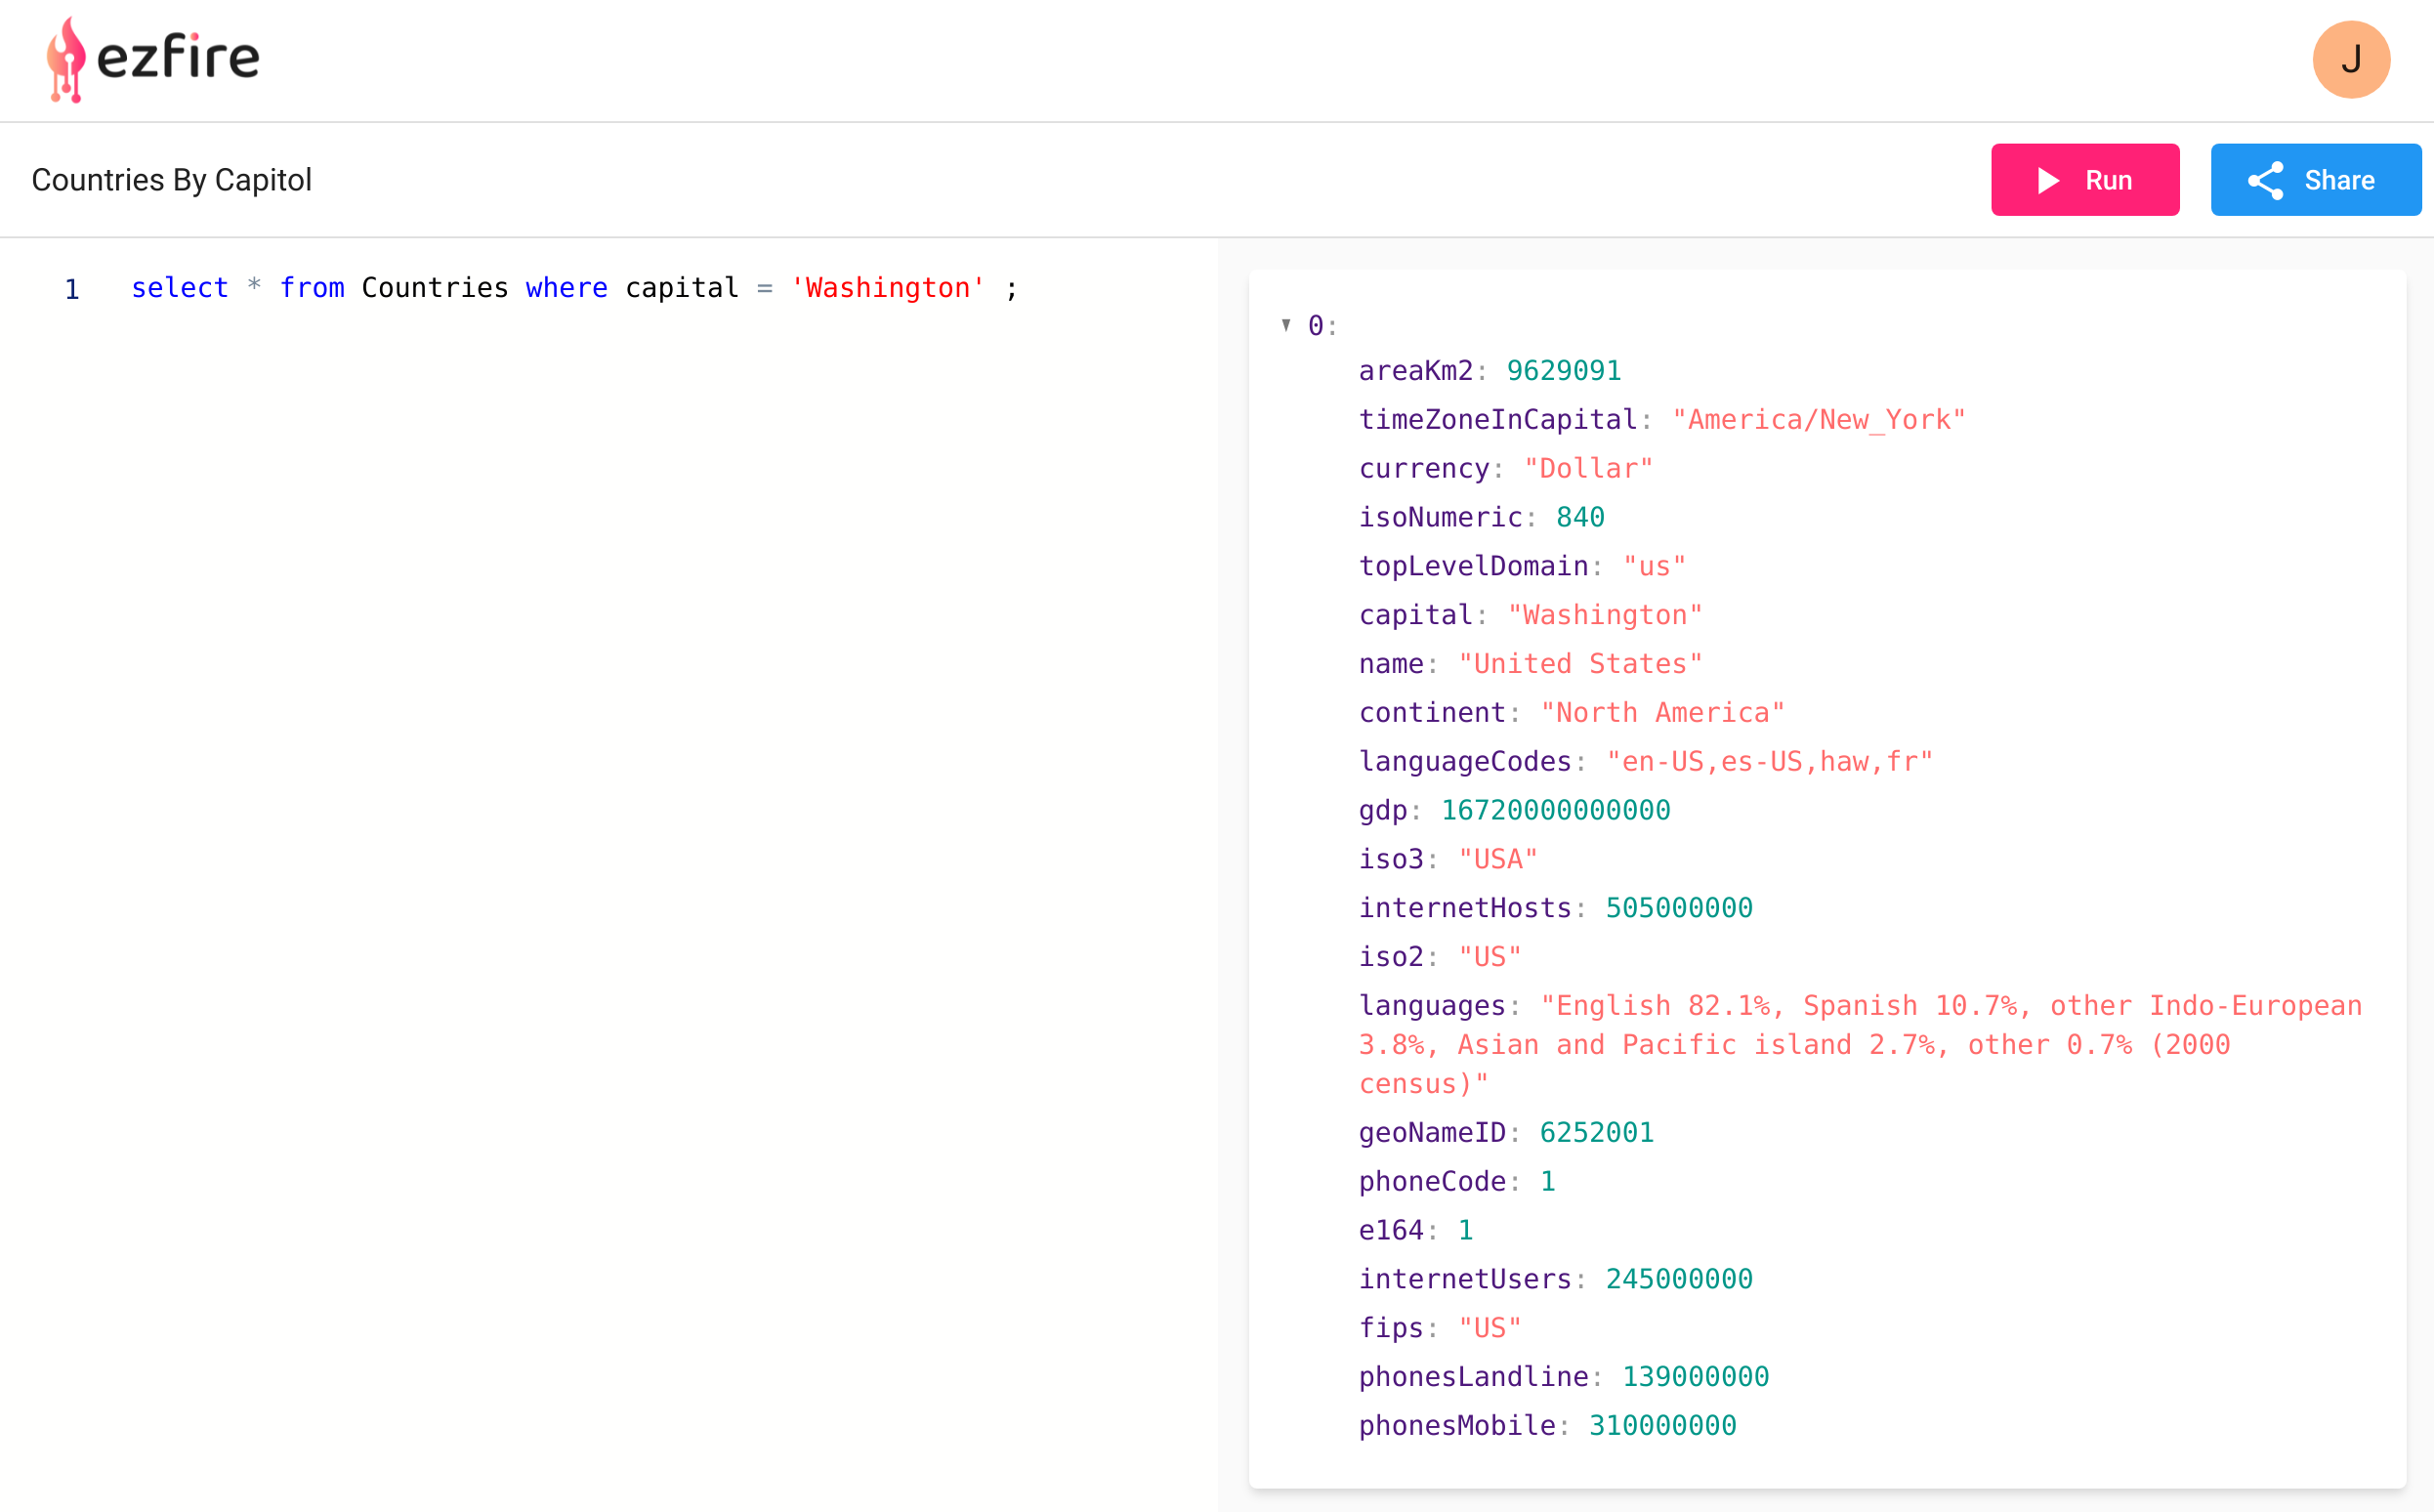The width and height of the screenshot is (2434, 1512).
Task: Click the Share button network icon
Action: pyautogui.click(x=2269, y=178)
